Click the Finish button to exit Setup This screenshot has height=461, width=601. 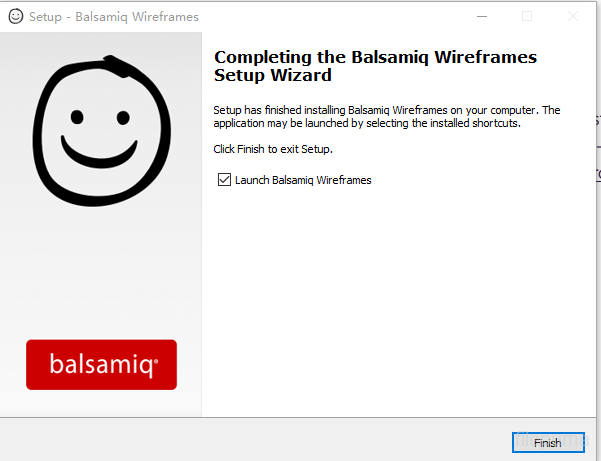point(548,443)
